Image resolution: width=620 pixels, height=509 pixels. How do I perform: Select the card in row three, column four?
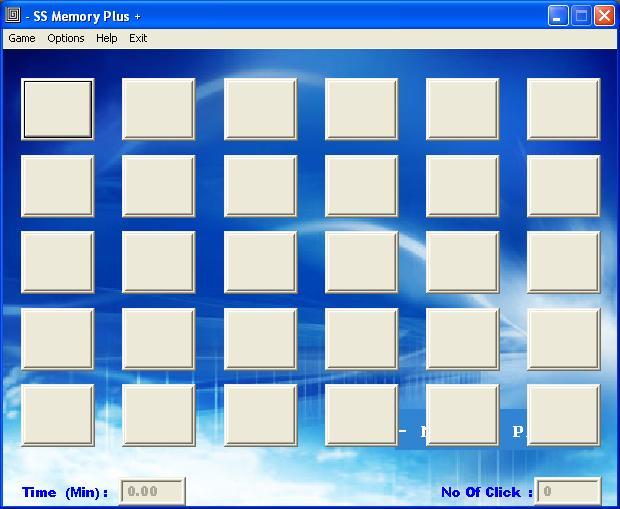361,262
